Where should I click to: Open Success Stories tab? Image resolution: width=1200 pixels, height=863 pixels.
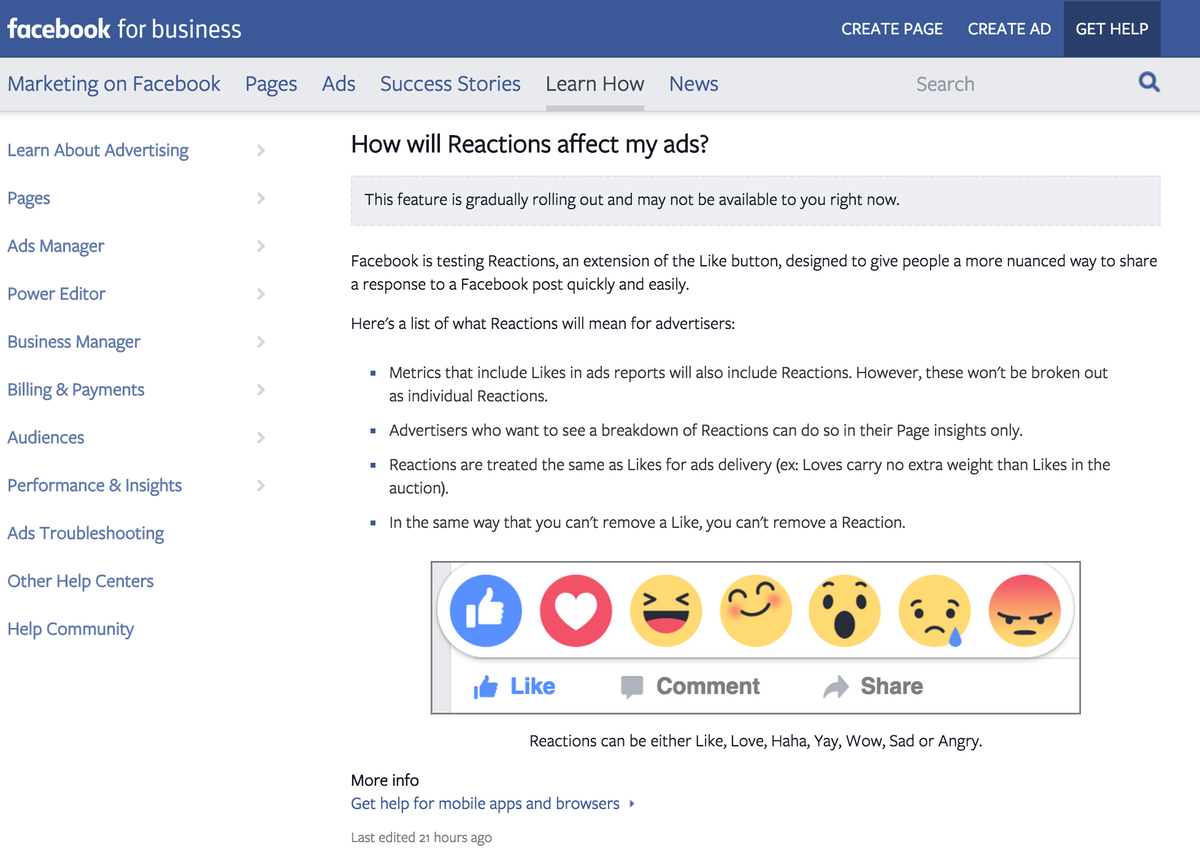pos(450,84)
